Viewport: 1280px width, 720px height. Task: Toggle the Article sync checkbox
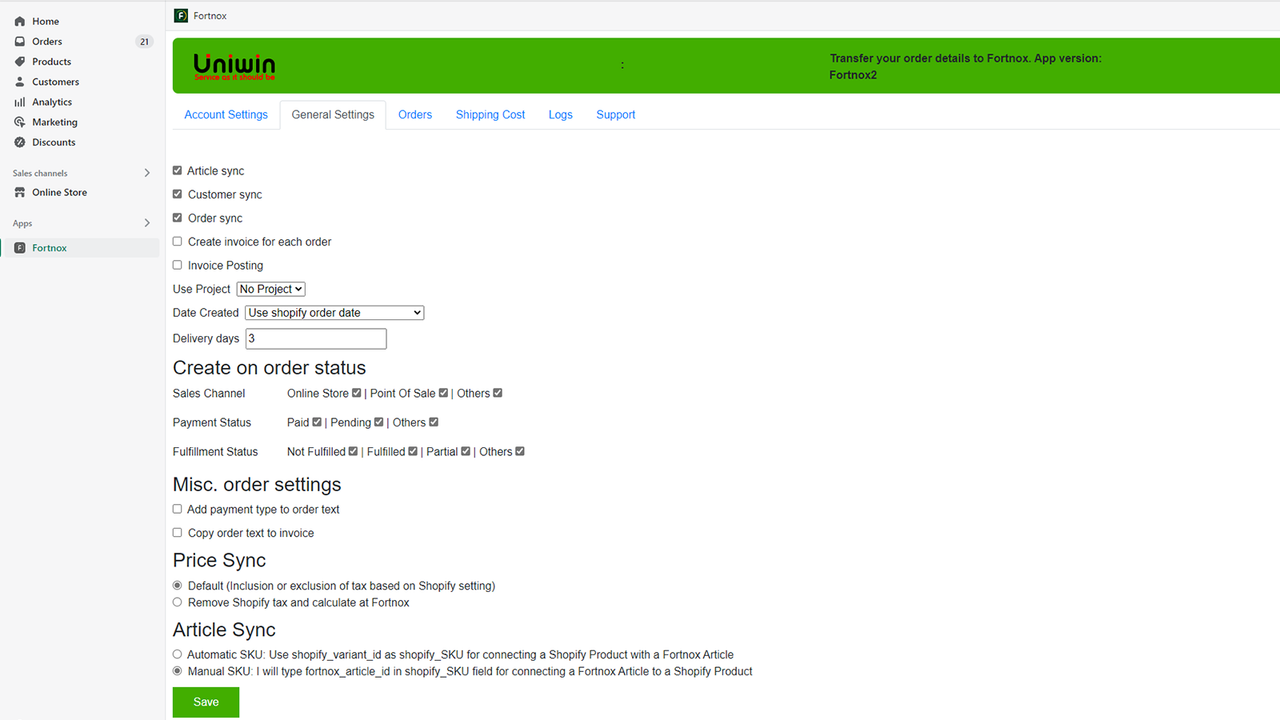click(177, 170)
